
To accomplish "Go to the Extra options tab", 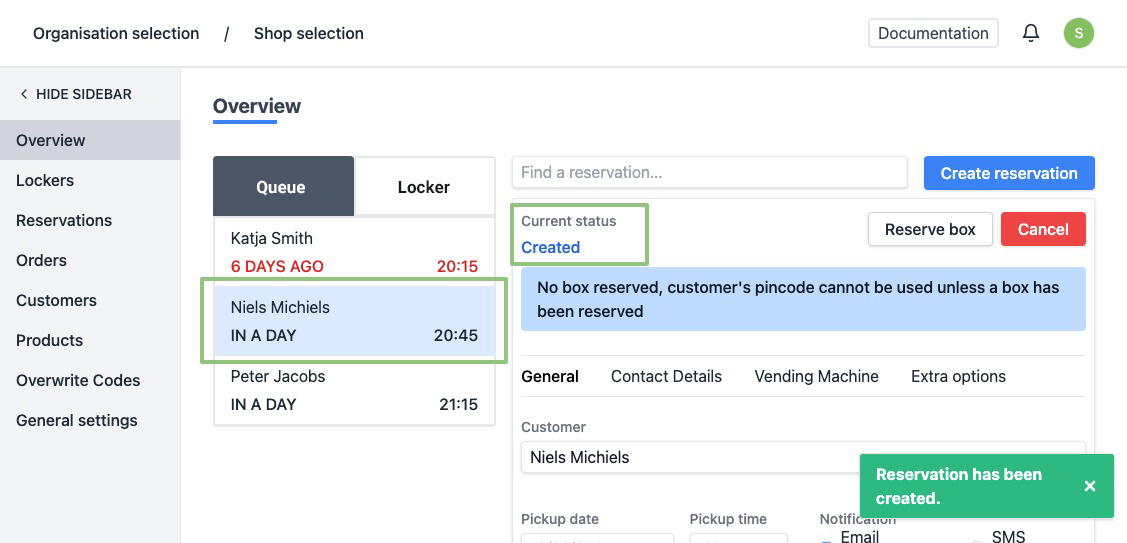I will click(958, 377).
